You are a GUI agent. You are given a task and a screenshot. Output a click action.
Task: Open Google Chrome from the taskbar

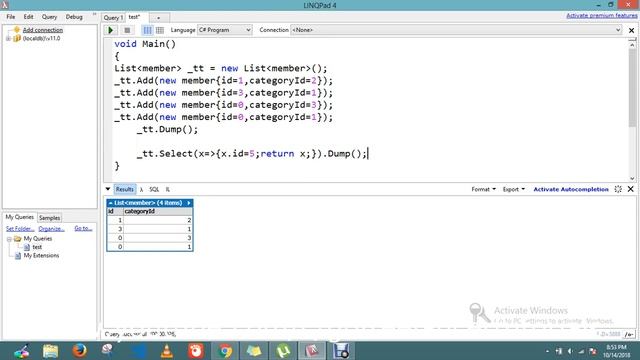225,351
